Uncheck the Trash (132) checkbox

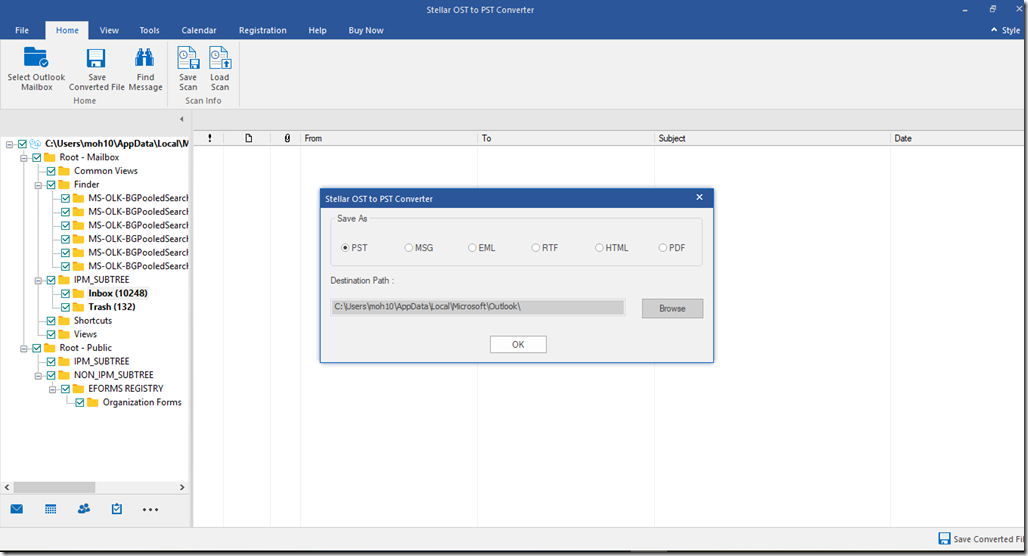pyautogui.click(x=66, y=307)
